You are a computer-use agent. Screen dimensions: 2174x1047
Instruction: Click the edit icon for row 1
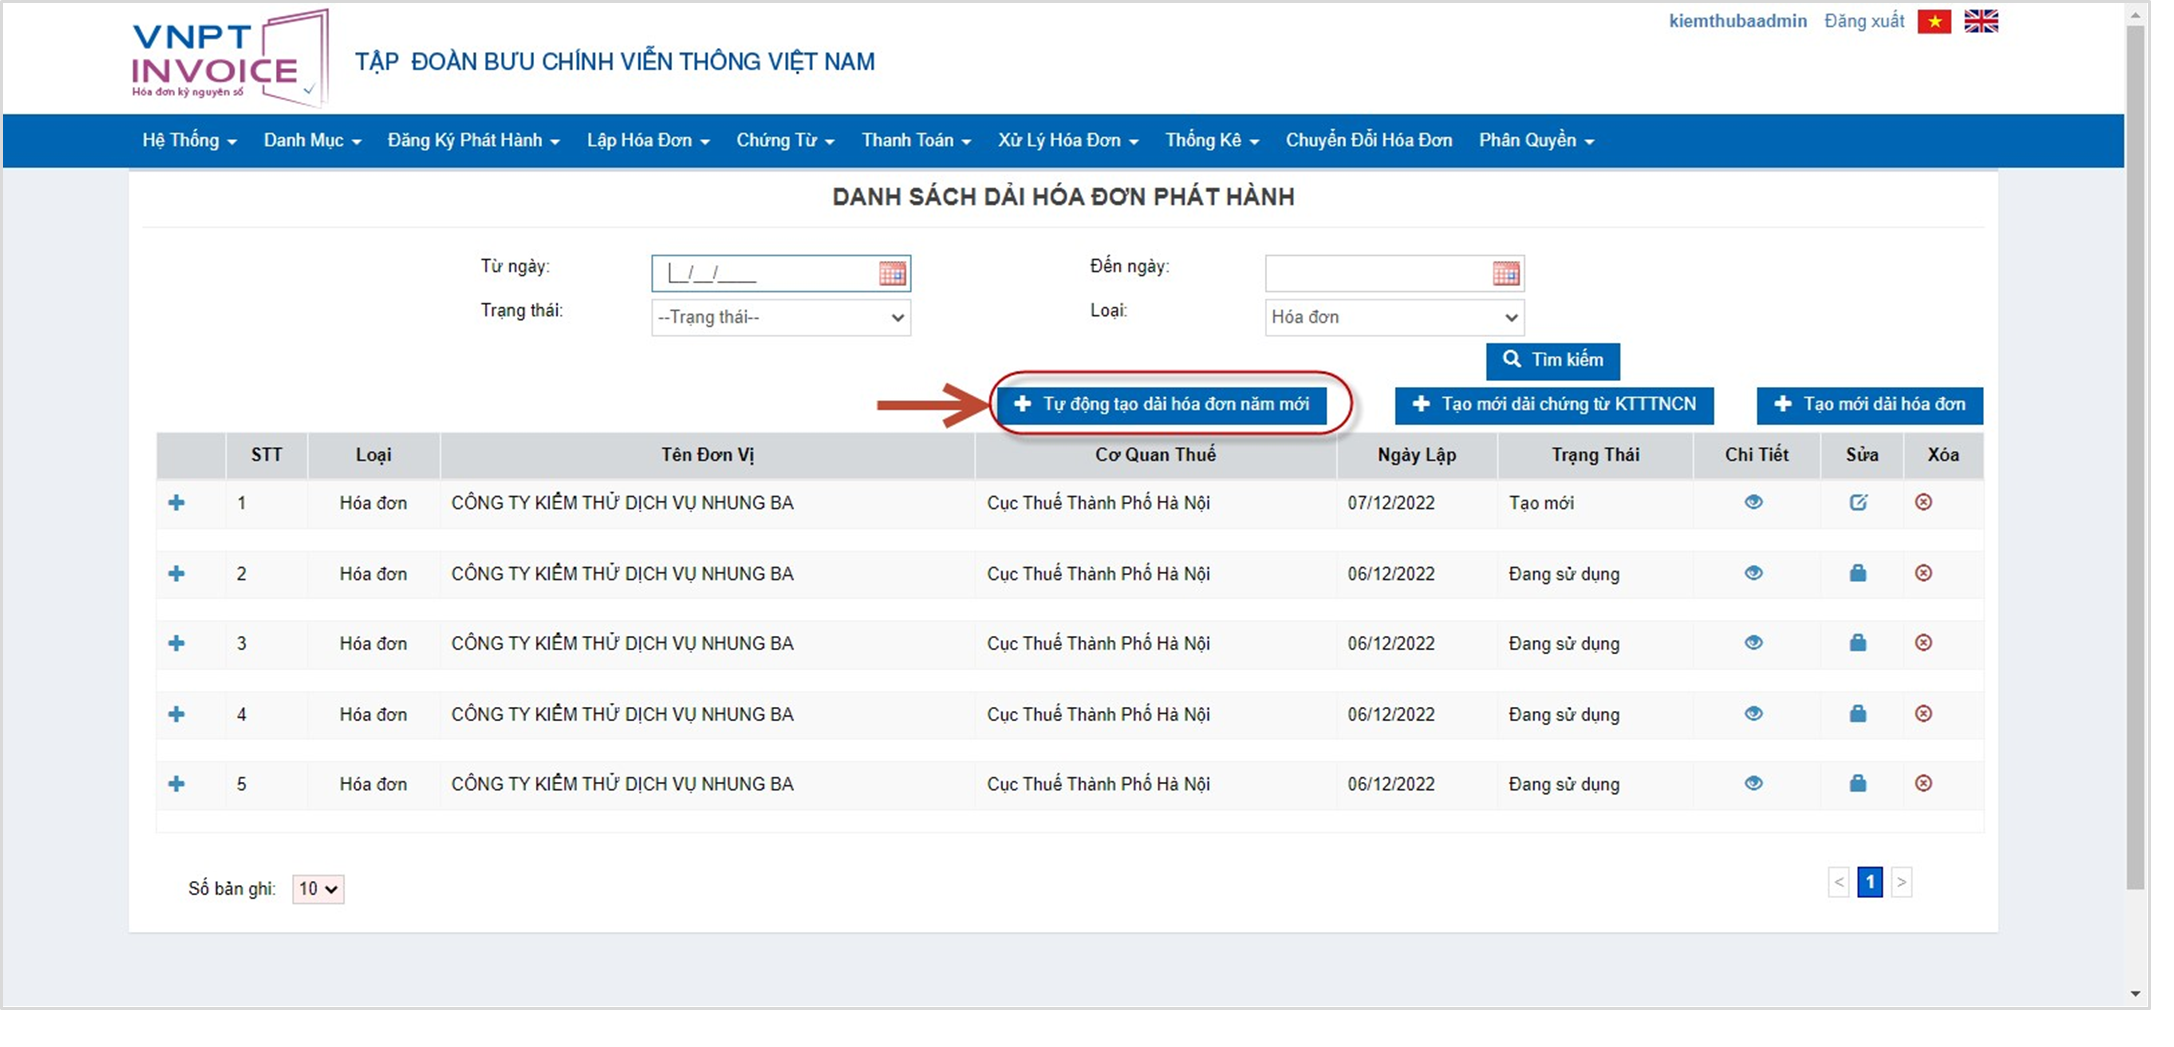(x=1858, y=503)
